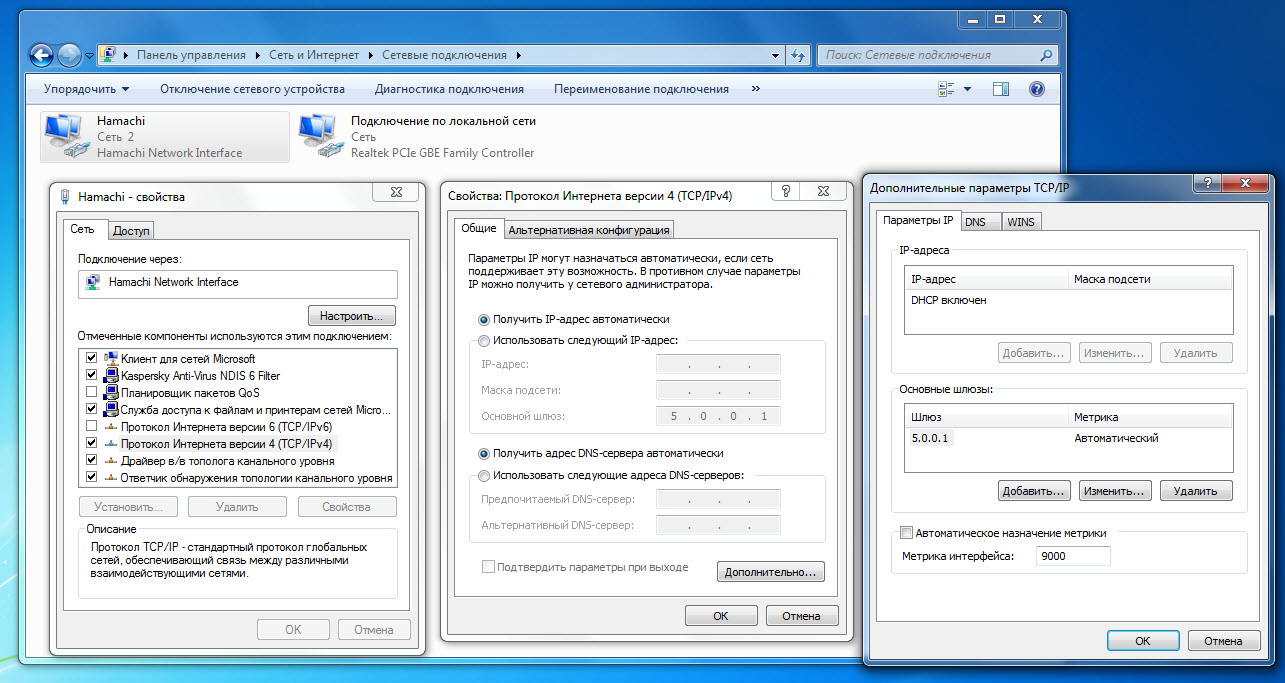The height and width of the screenshot is (683, 1285).
Task: Go back with the Explorer back arrow
Action: click(x=41, y=55)
